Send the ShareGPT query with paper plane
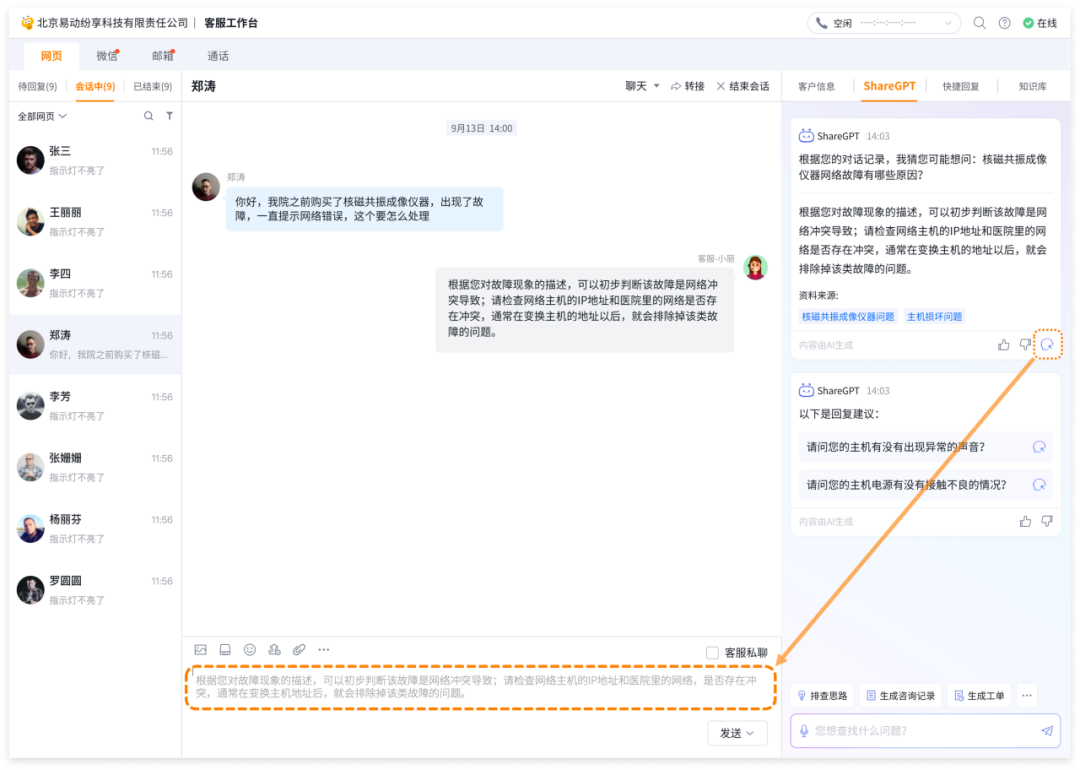The width and height of the screenshot is (1080, 770). tap(1047, 731)
